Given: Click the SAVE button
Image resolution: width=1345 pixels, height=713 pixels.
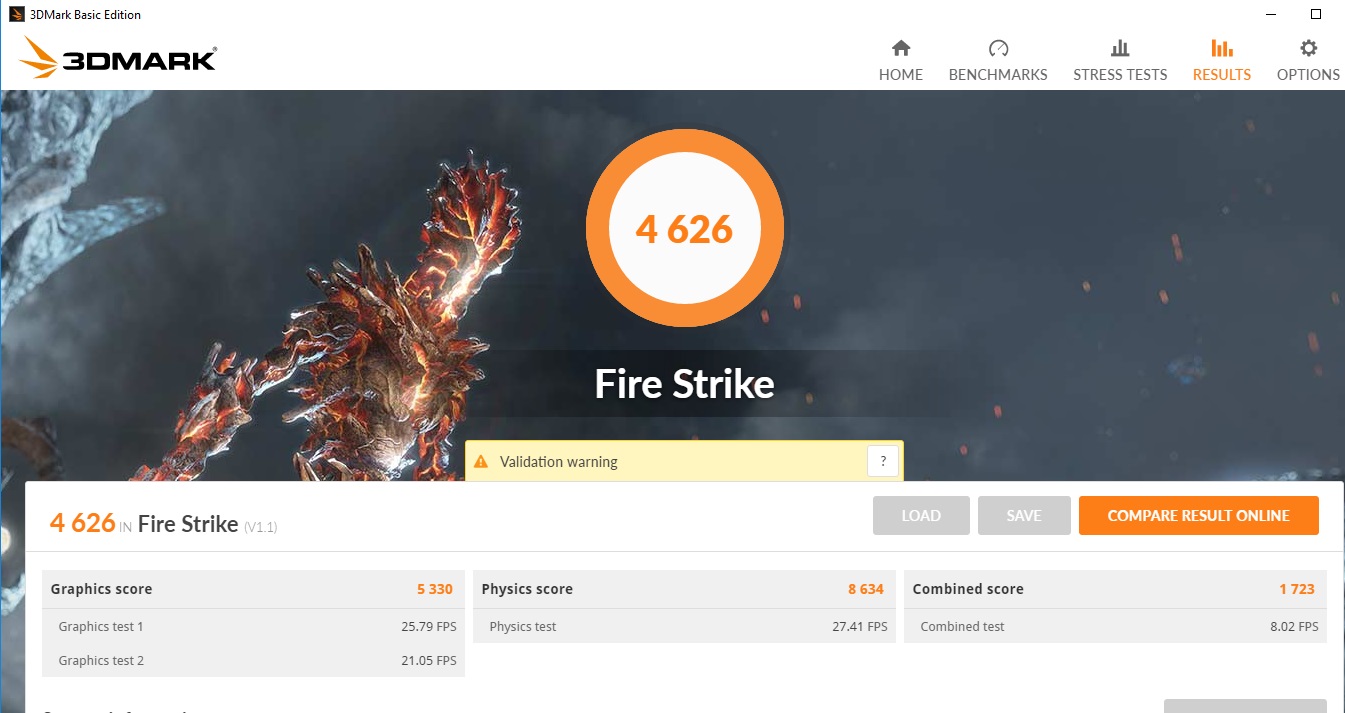Looking at the screenshot, I should (1024, 516).
